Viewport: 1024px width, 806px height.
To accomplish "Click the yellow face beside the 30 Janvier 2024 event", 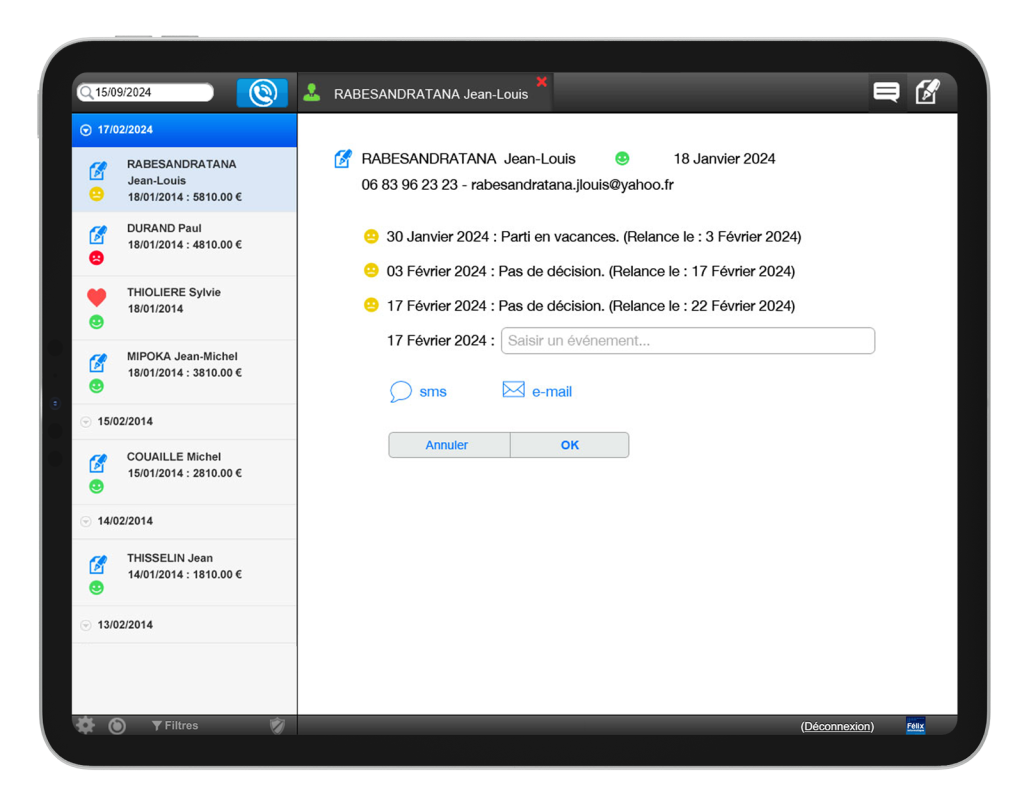I will [x=371, y=236].
